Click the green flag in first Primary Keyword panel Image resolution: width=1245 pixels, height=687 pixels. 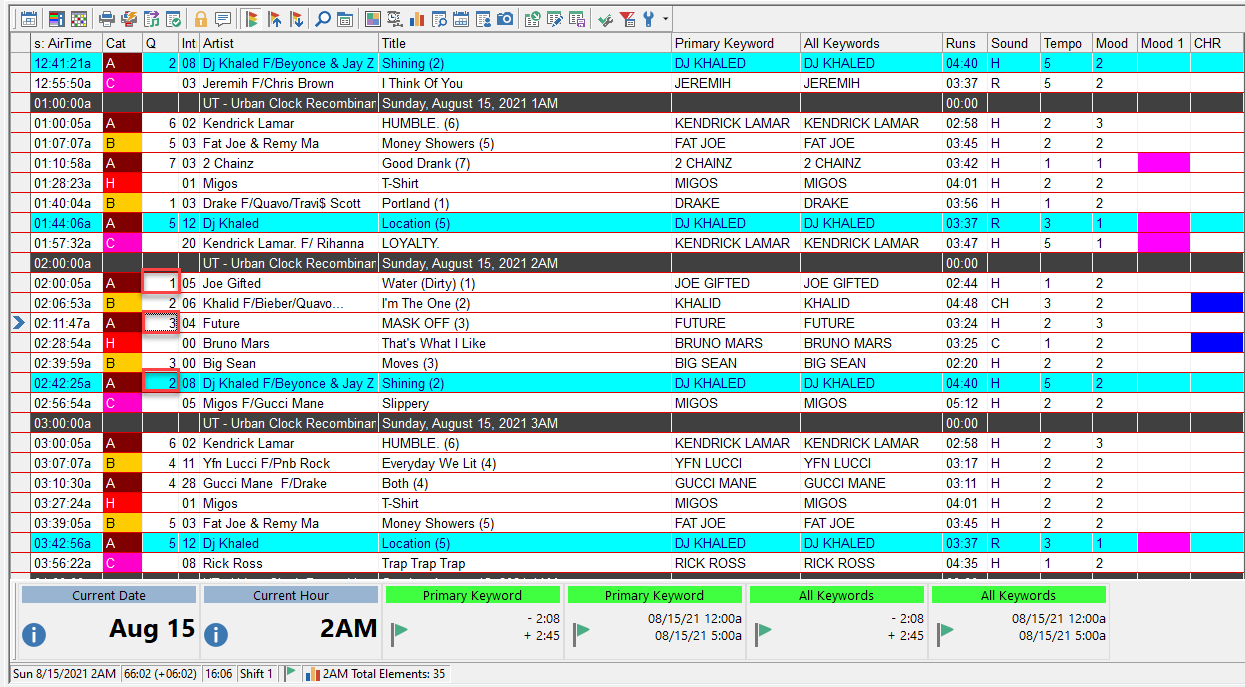click(x=400, y=630)
